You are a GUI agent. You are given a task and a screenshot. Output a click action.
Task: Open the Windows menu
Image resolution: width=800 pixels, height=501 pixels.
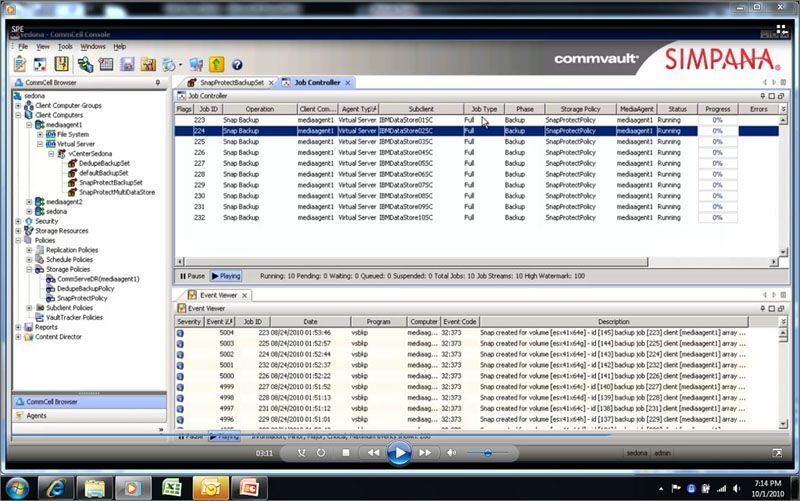click(93, 46)
